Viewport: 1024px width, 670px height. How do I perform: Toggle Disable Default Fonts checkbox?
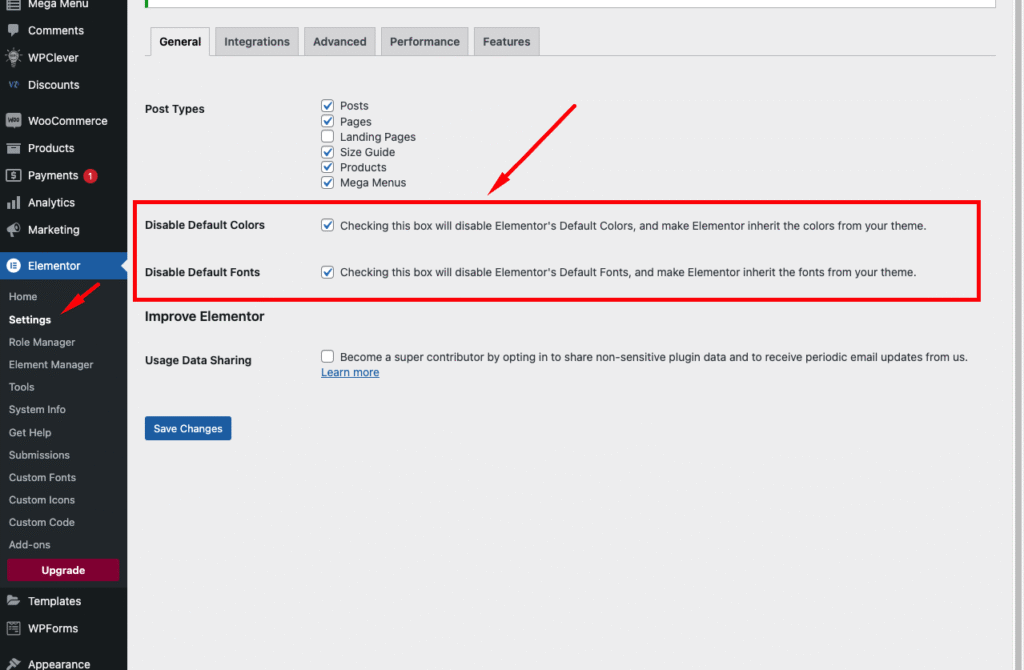coord(327,272)
